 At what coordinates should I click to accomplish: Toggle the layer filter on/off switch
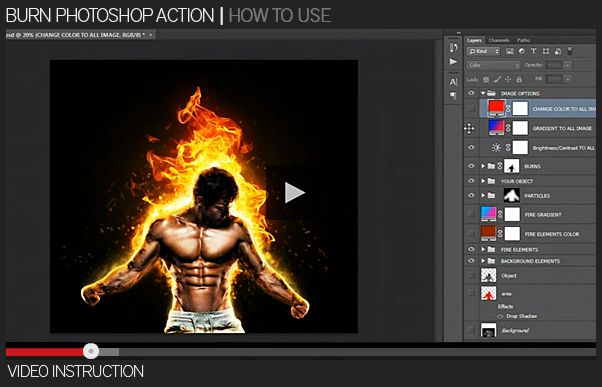pos(570,51)
